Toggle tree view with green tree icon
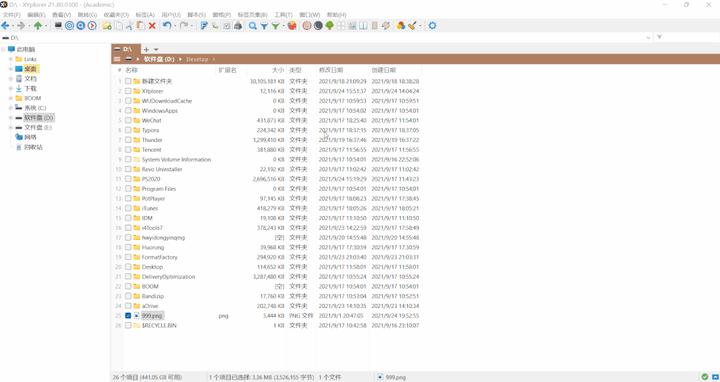 pyautogui.click(x=329, y=26)
